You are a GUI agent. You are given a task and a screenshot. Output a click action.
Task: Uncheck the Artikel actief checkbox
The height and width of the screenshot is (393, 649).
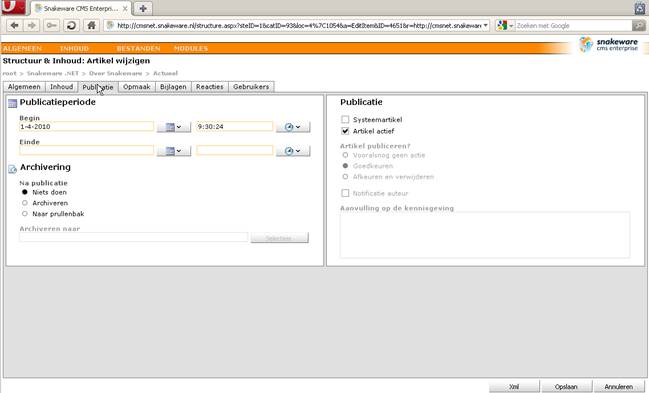click(345, 131)
